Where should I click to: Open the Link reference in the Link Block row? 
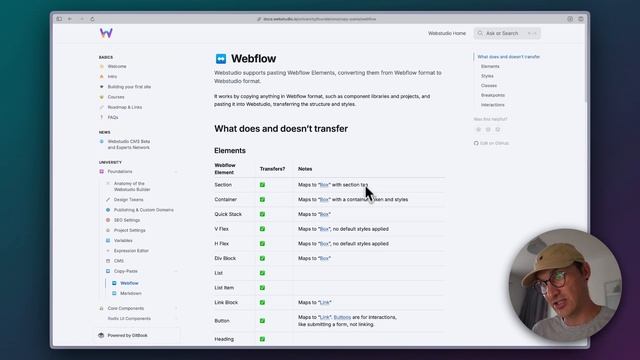coord(324,302)
